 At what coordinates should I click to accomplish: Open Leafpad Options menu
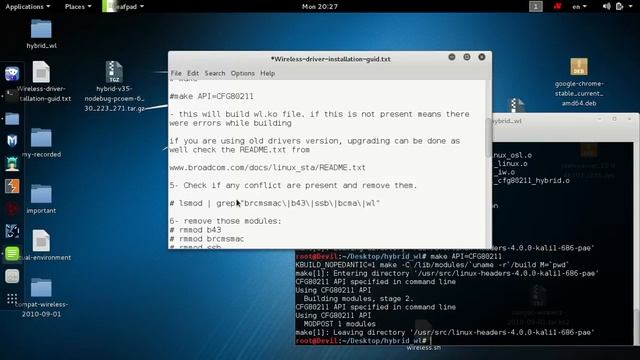tap(242, 73)
